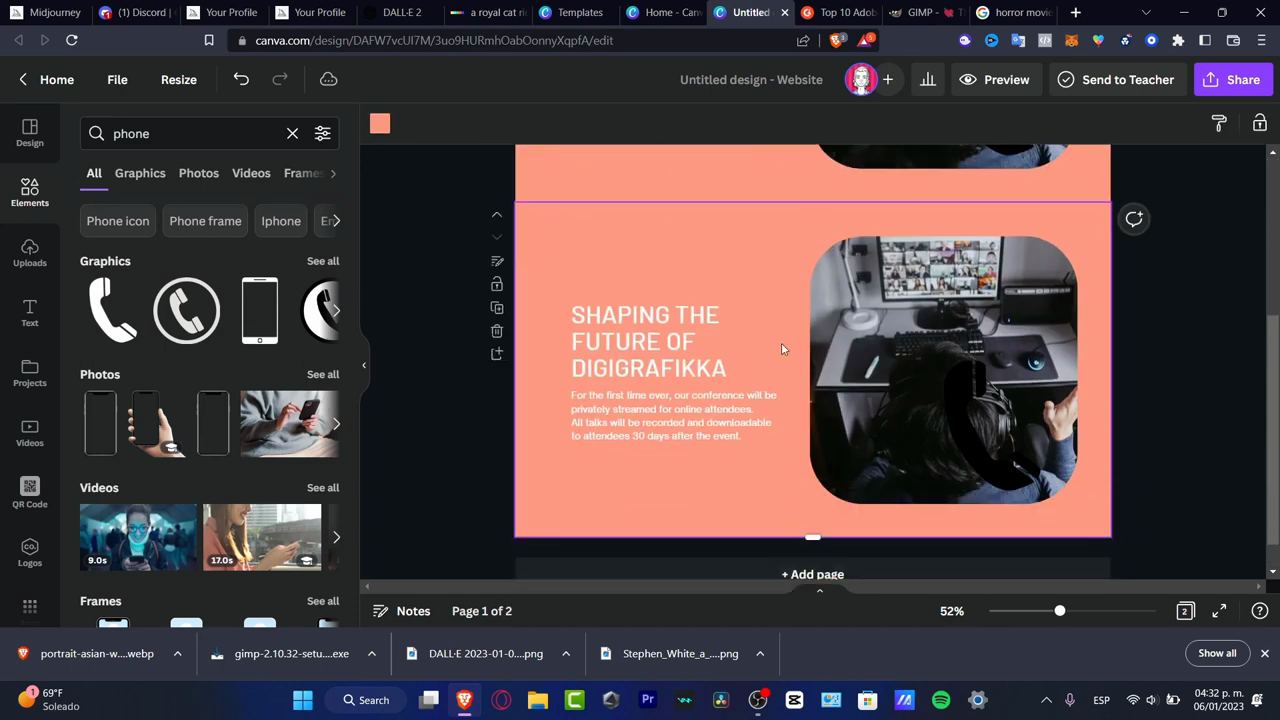The image size is (1280, 720).
Task: Enter fullscreen presentation mode
Action: point(1219,611)
